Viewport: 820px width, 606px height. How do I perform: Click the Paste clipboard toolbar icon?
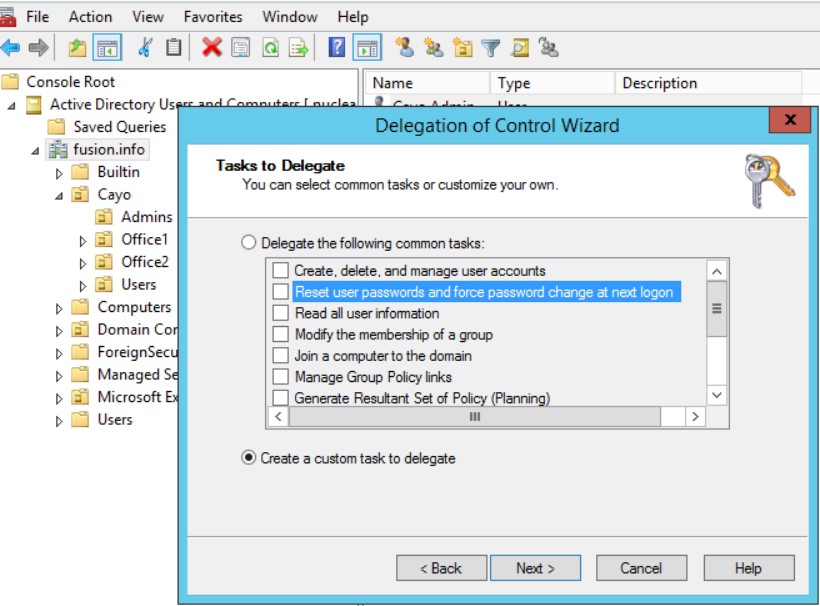174,48
